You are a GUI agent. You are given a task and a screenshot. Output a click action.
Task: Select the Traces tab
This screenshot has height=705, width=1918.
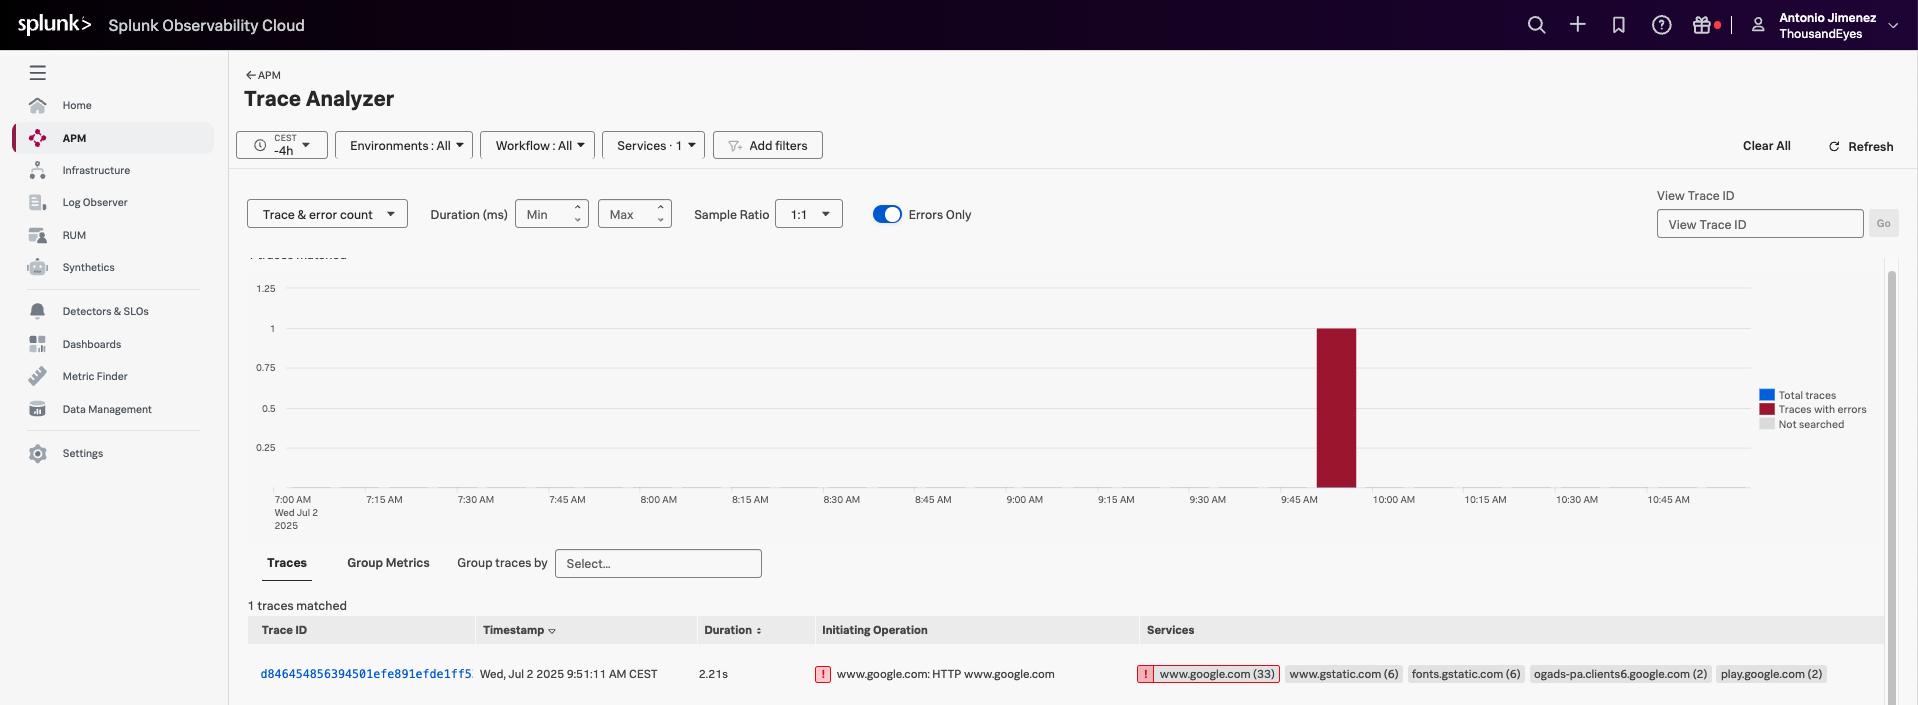[287, 563]
